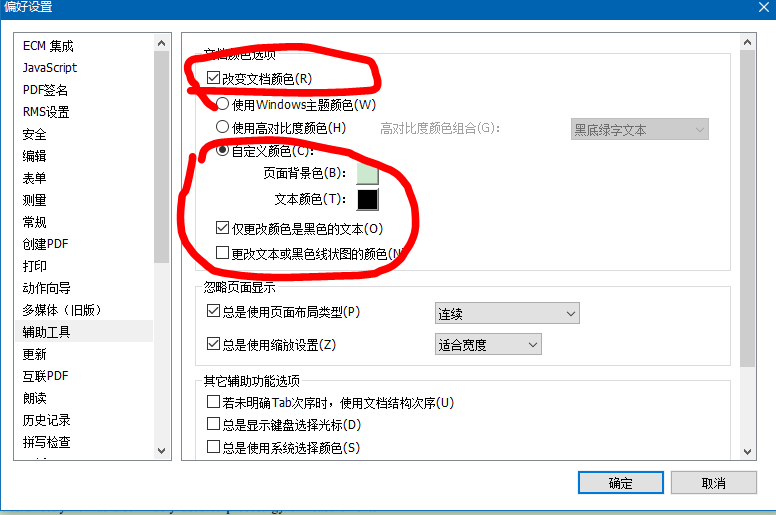Click category list scroll down arrow
776x515 pixels.
coord(161,451)
